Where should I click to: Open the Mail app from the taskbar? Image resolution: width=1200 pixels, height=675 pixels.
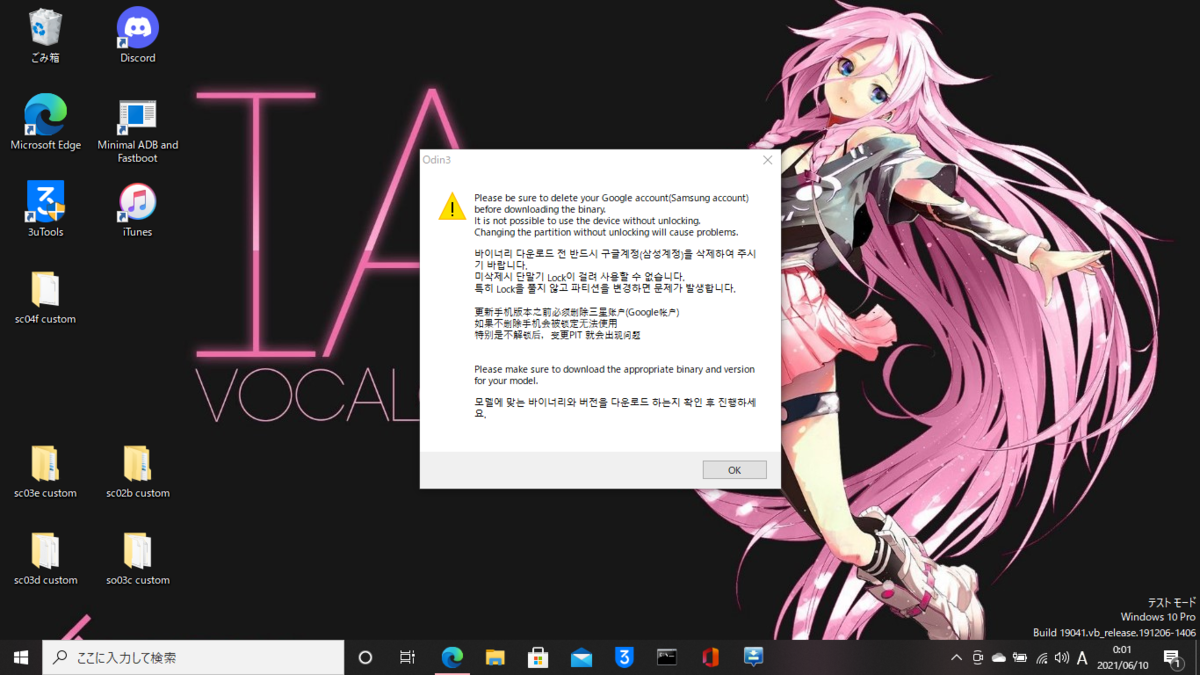581,657
